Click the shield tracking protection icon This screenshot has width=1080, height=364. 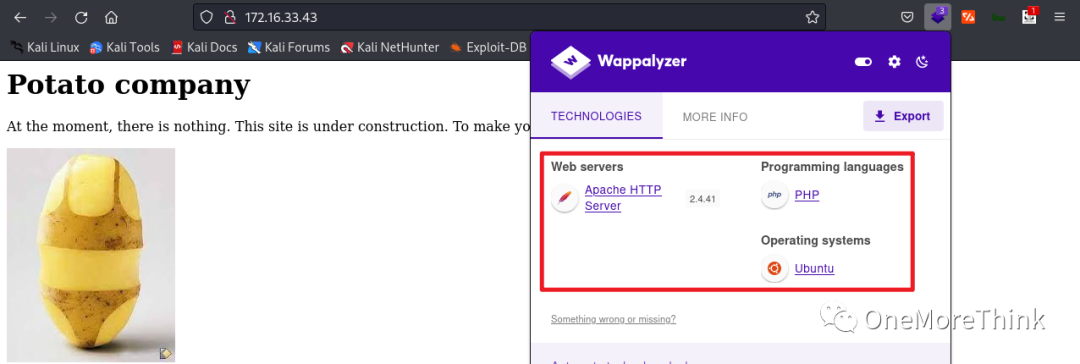(208, 17)
